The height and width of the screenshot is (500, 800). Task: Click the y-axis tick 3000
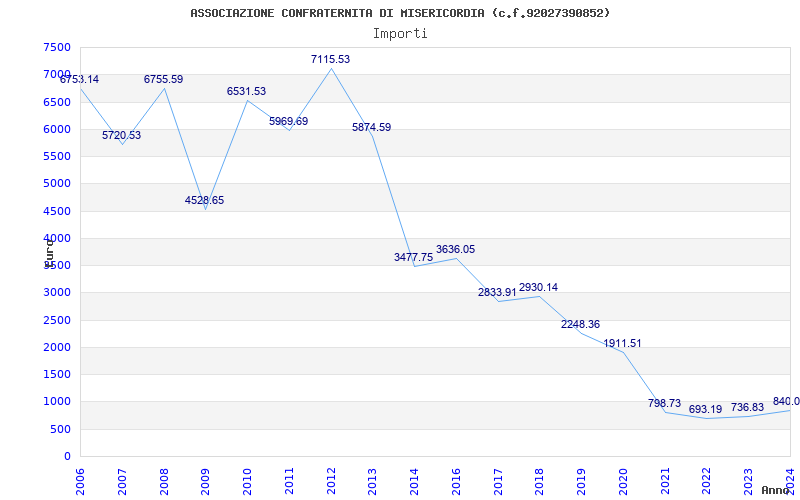[x=57, y=293]
